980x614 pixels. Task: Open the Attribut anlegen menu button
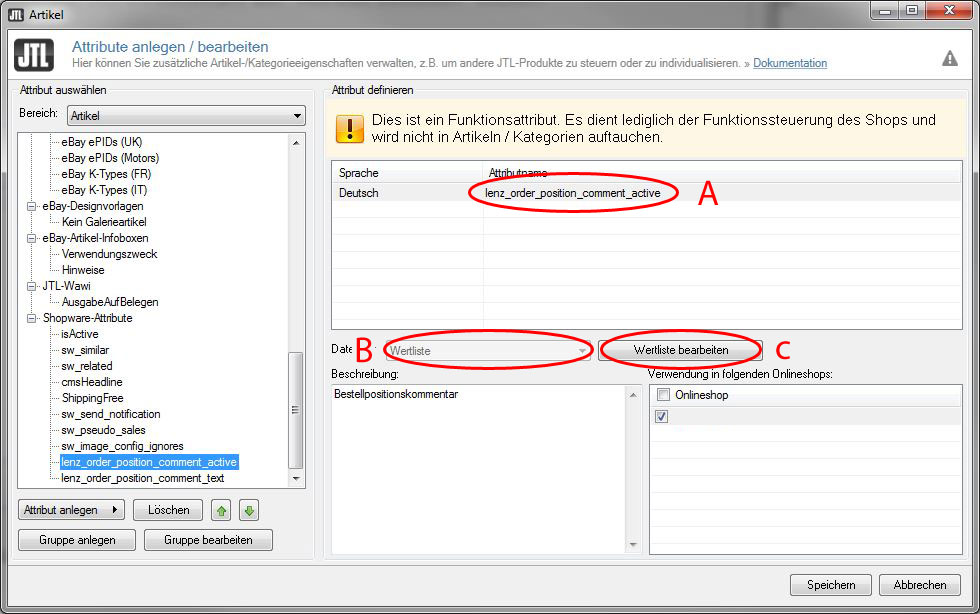[70, 510]
